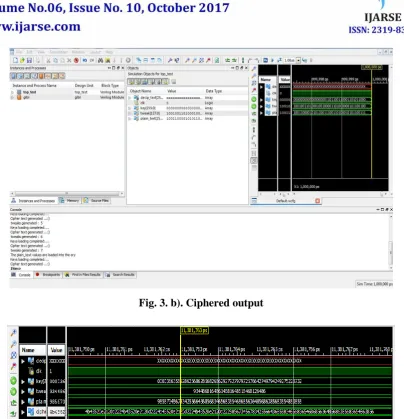This screenshot has height=419, width=404.
Task: Click the binoculars Find toolbar icon
Action: (100, 60)
